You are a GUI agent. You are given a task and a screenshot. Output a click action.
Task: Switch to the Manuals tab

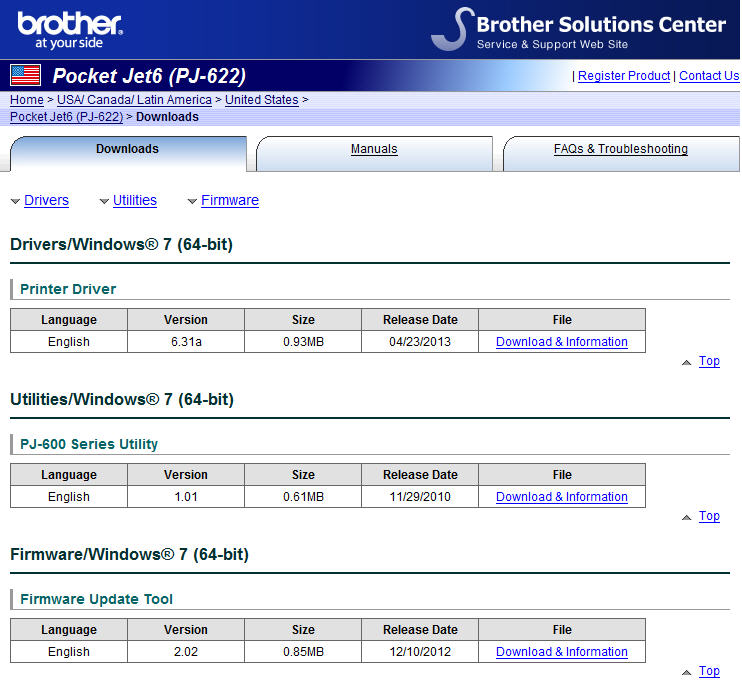[x=374, y=150]
